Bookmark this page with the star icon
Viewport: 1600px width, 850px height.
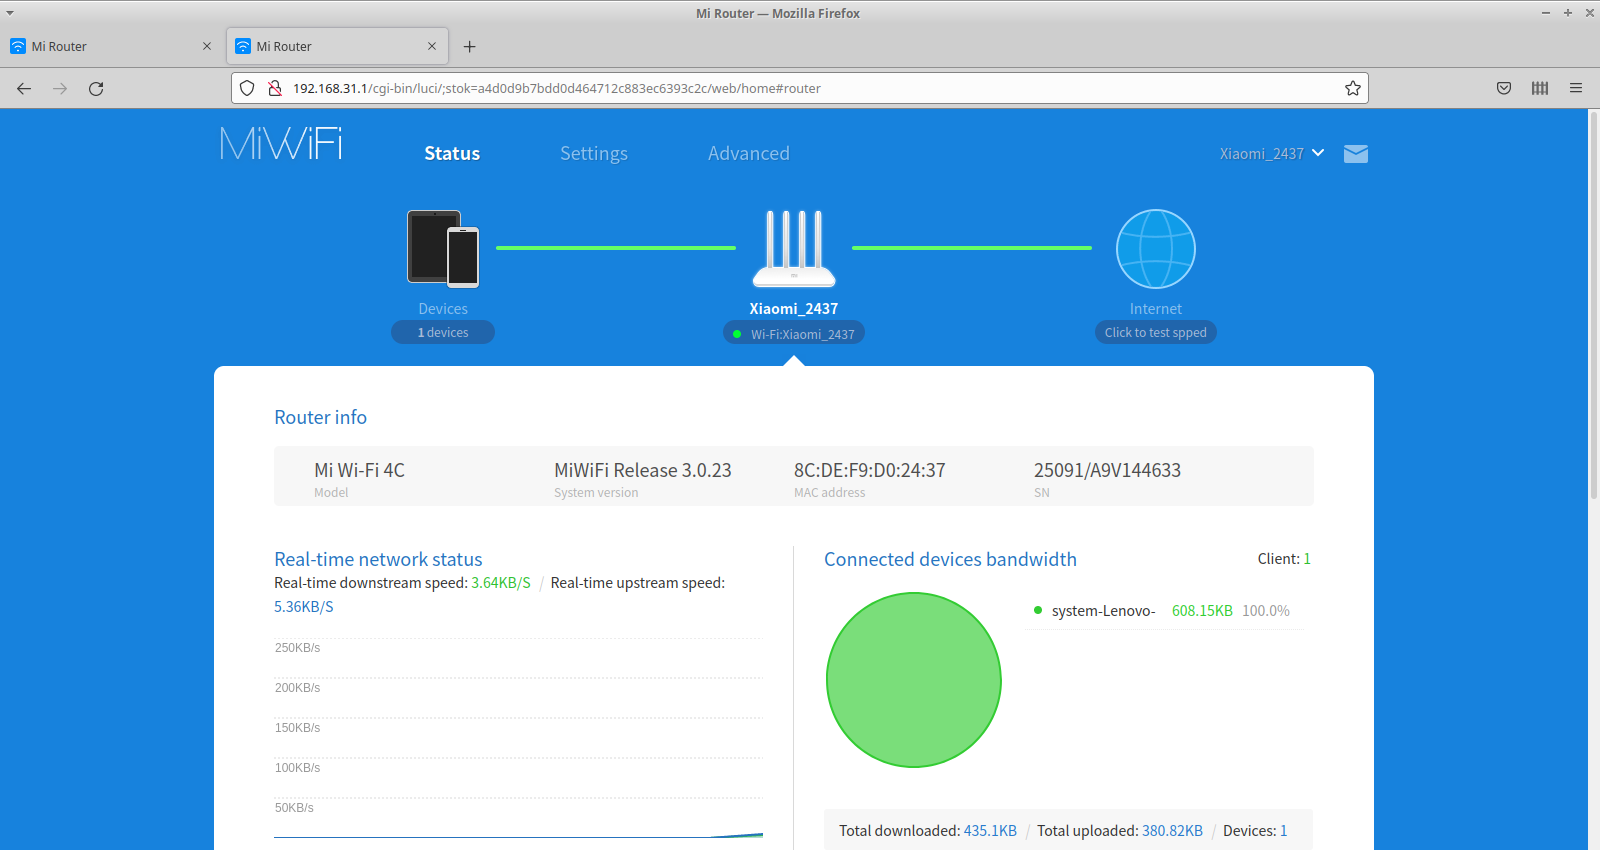tap(1353, 88)
